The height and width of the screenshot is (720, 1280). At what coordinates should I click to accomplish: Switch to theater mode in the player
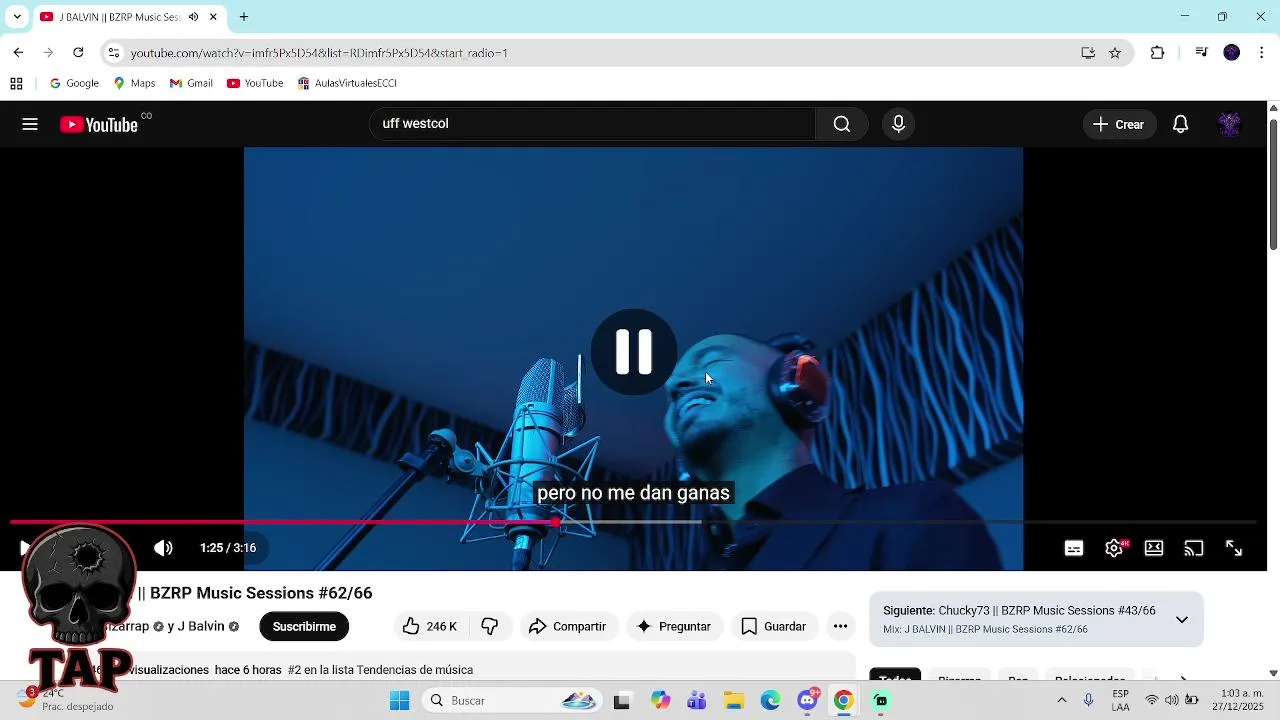pyautogui.click(x=1154, y=548)
